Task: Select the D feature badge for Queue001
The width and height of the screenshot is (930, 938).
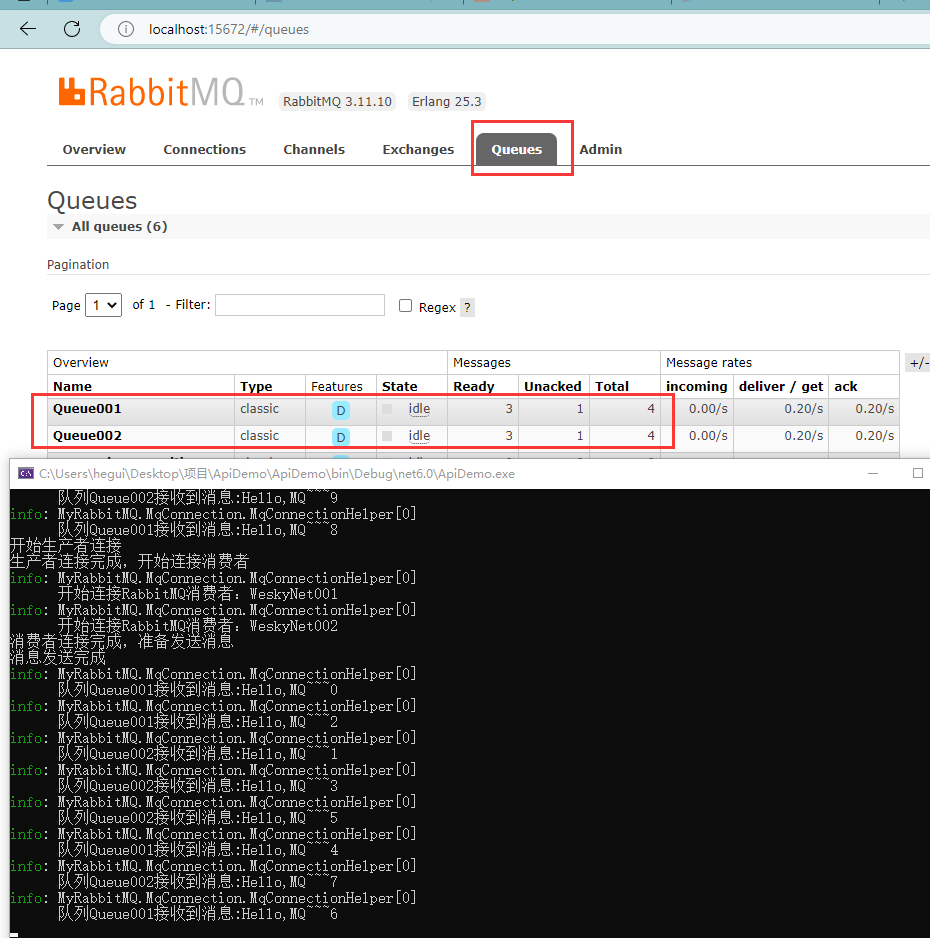Action: click(340, 410)
